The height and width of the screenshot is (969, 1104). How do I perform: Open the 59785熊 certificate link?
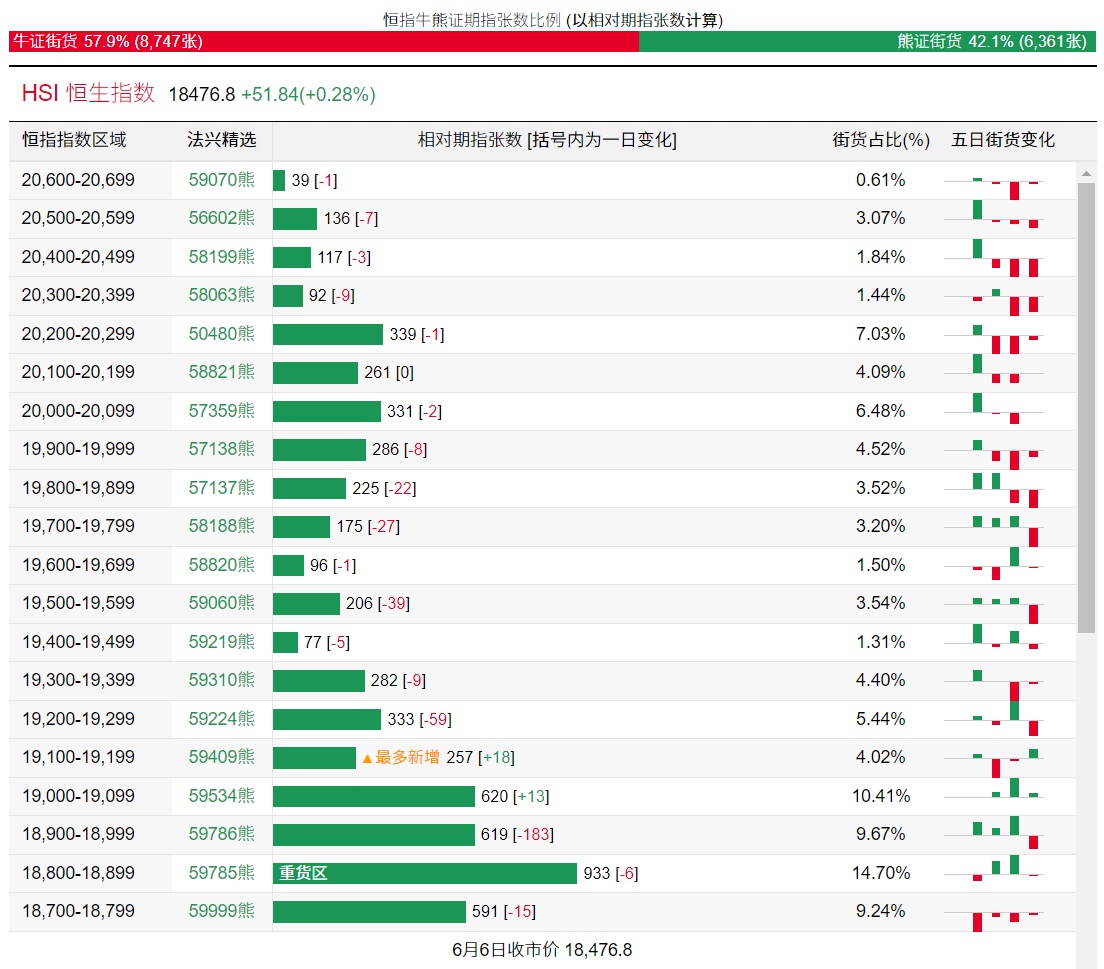pos(221,873)
